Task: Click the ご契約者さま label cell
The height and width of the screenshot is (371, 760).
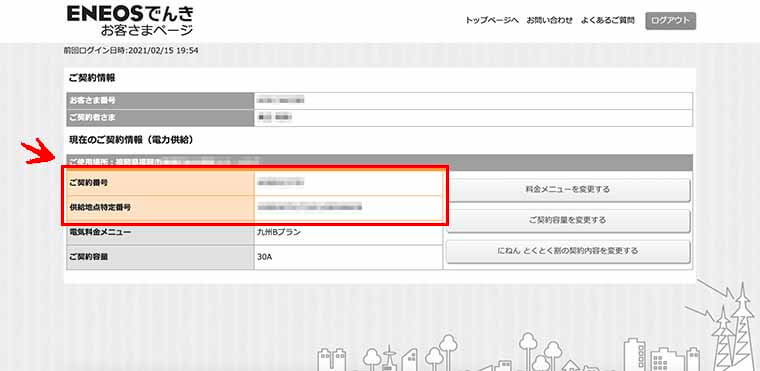Action: pyautogui.click(x=160, y=117)
